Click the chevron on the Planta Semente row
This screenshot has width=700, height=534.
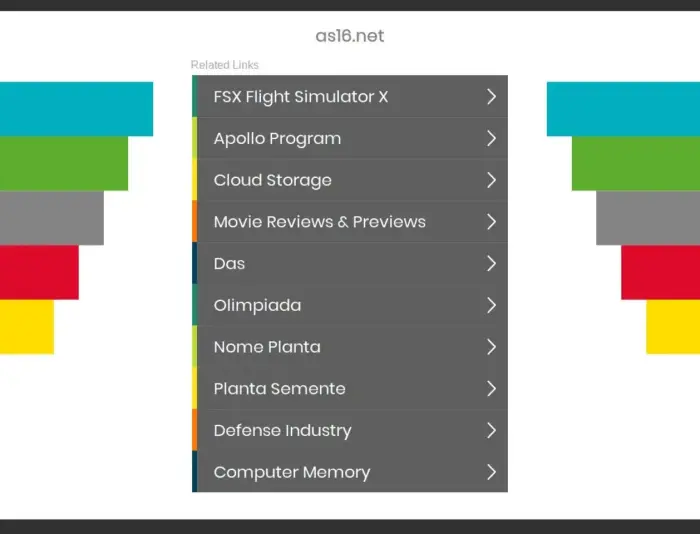click(491, 389)
